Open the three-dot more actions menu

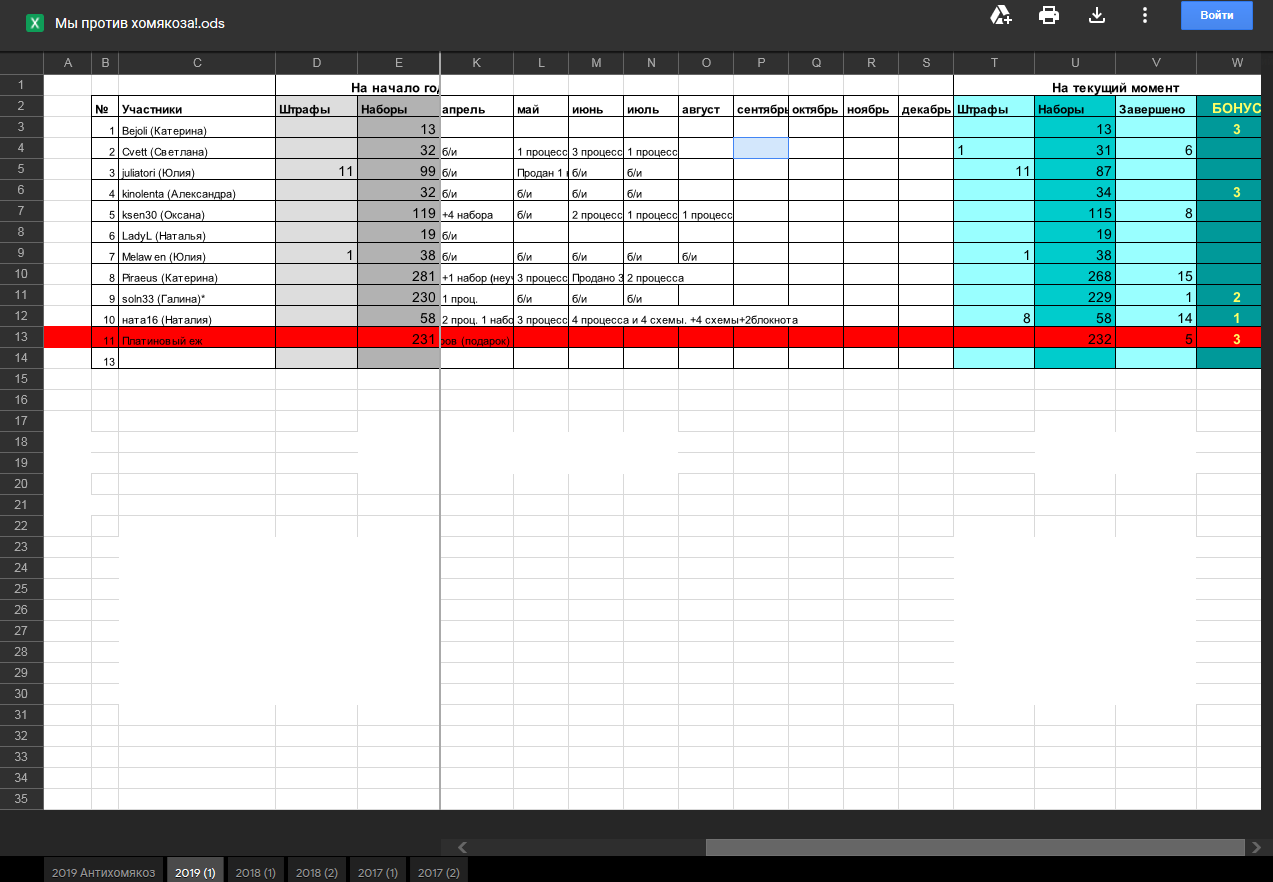coord(1144,15)
